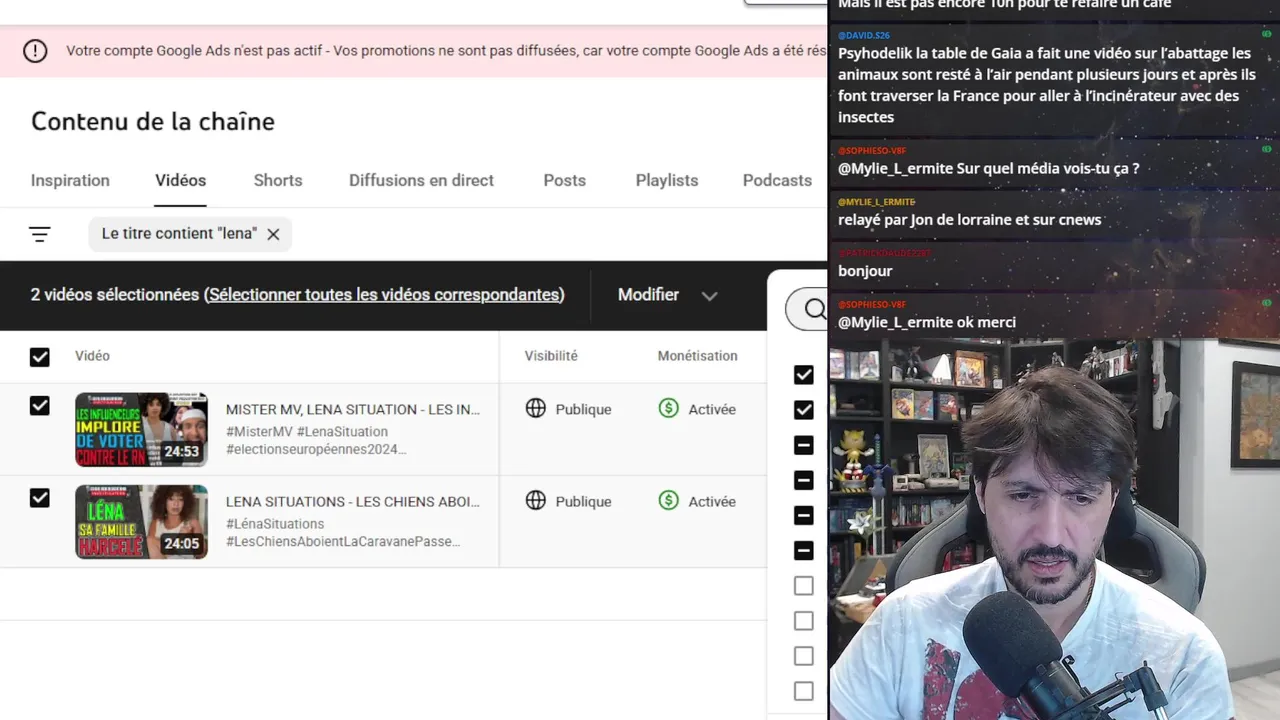Open the Podcasts tab
The width and height of the screenshot is (1280, 720).
[x=777, y=180]
